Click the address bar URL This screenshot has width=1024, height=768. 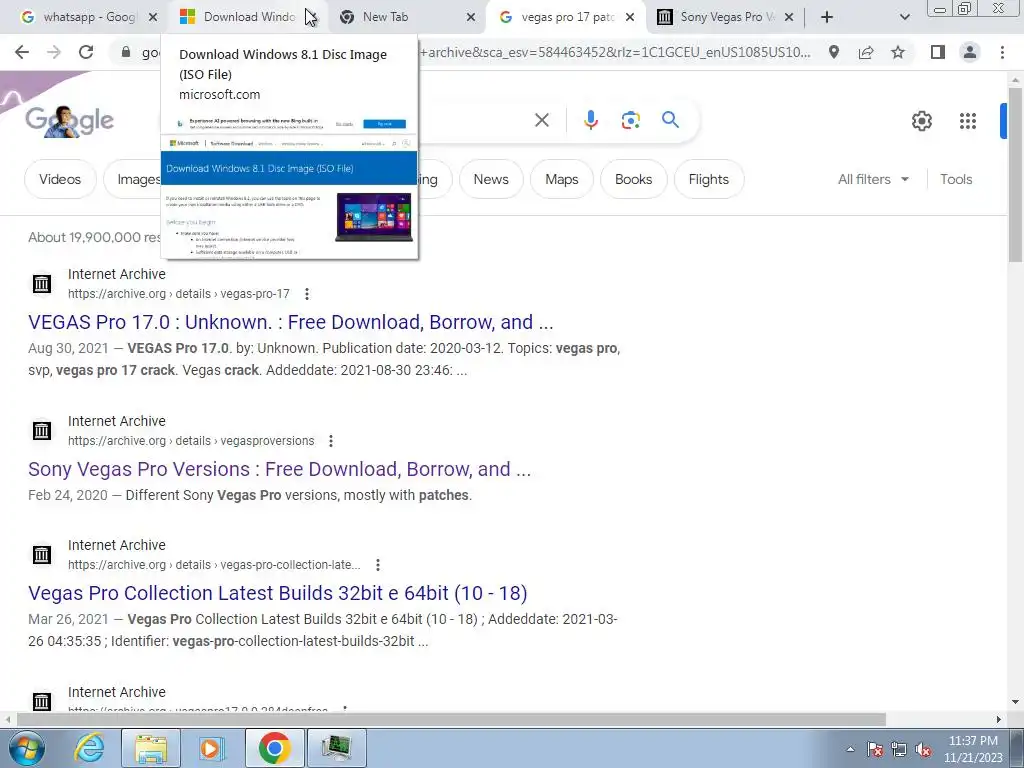[614, 52]
